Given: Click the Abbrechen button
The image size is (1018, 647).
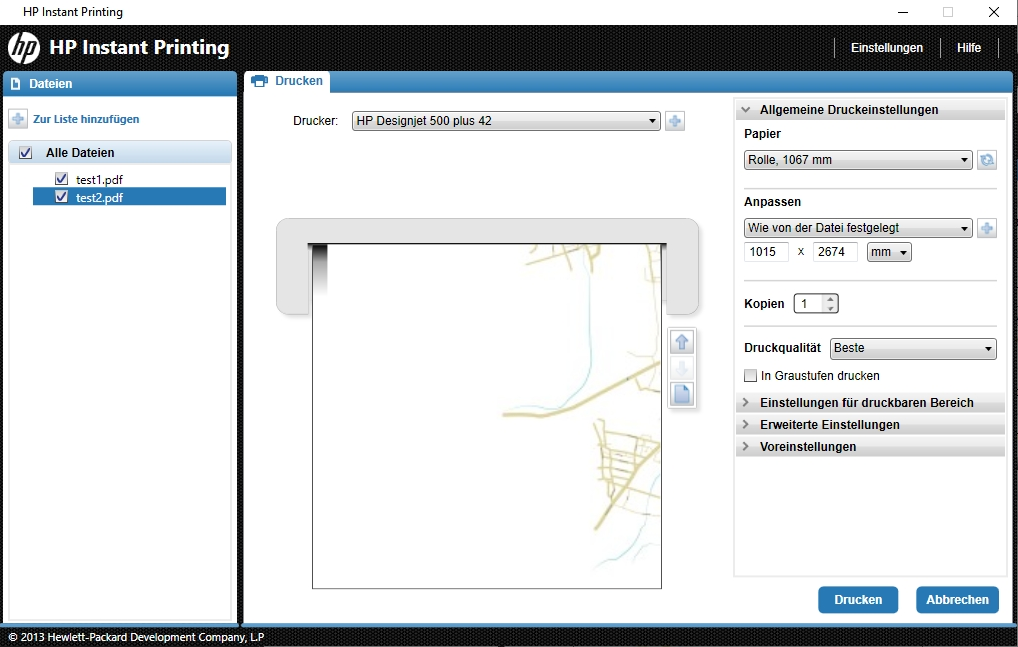Looking at the screenshot, I should point(957,600).
